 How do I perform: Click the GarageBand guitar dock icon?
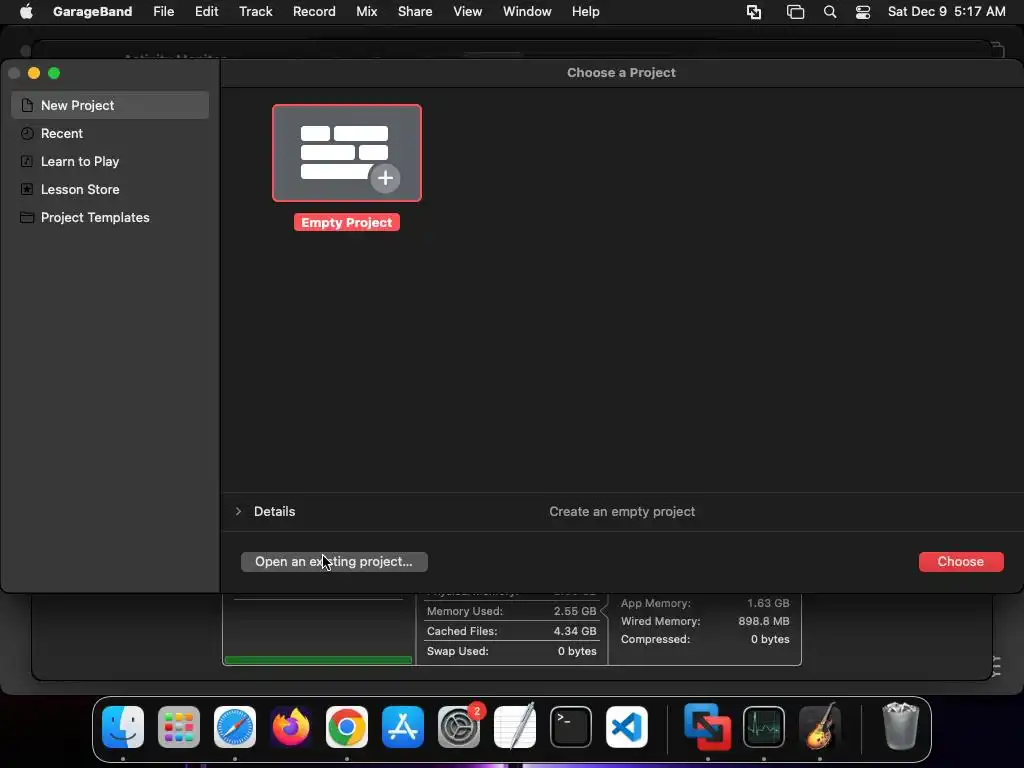coord(820,727)
